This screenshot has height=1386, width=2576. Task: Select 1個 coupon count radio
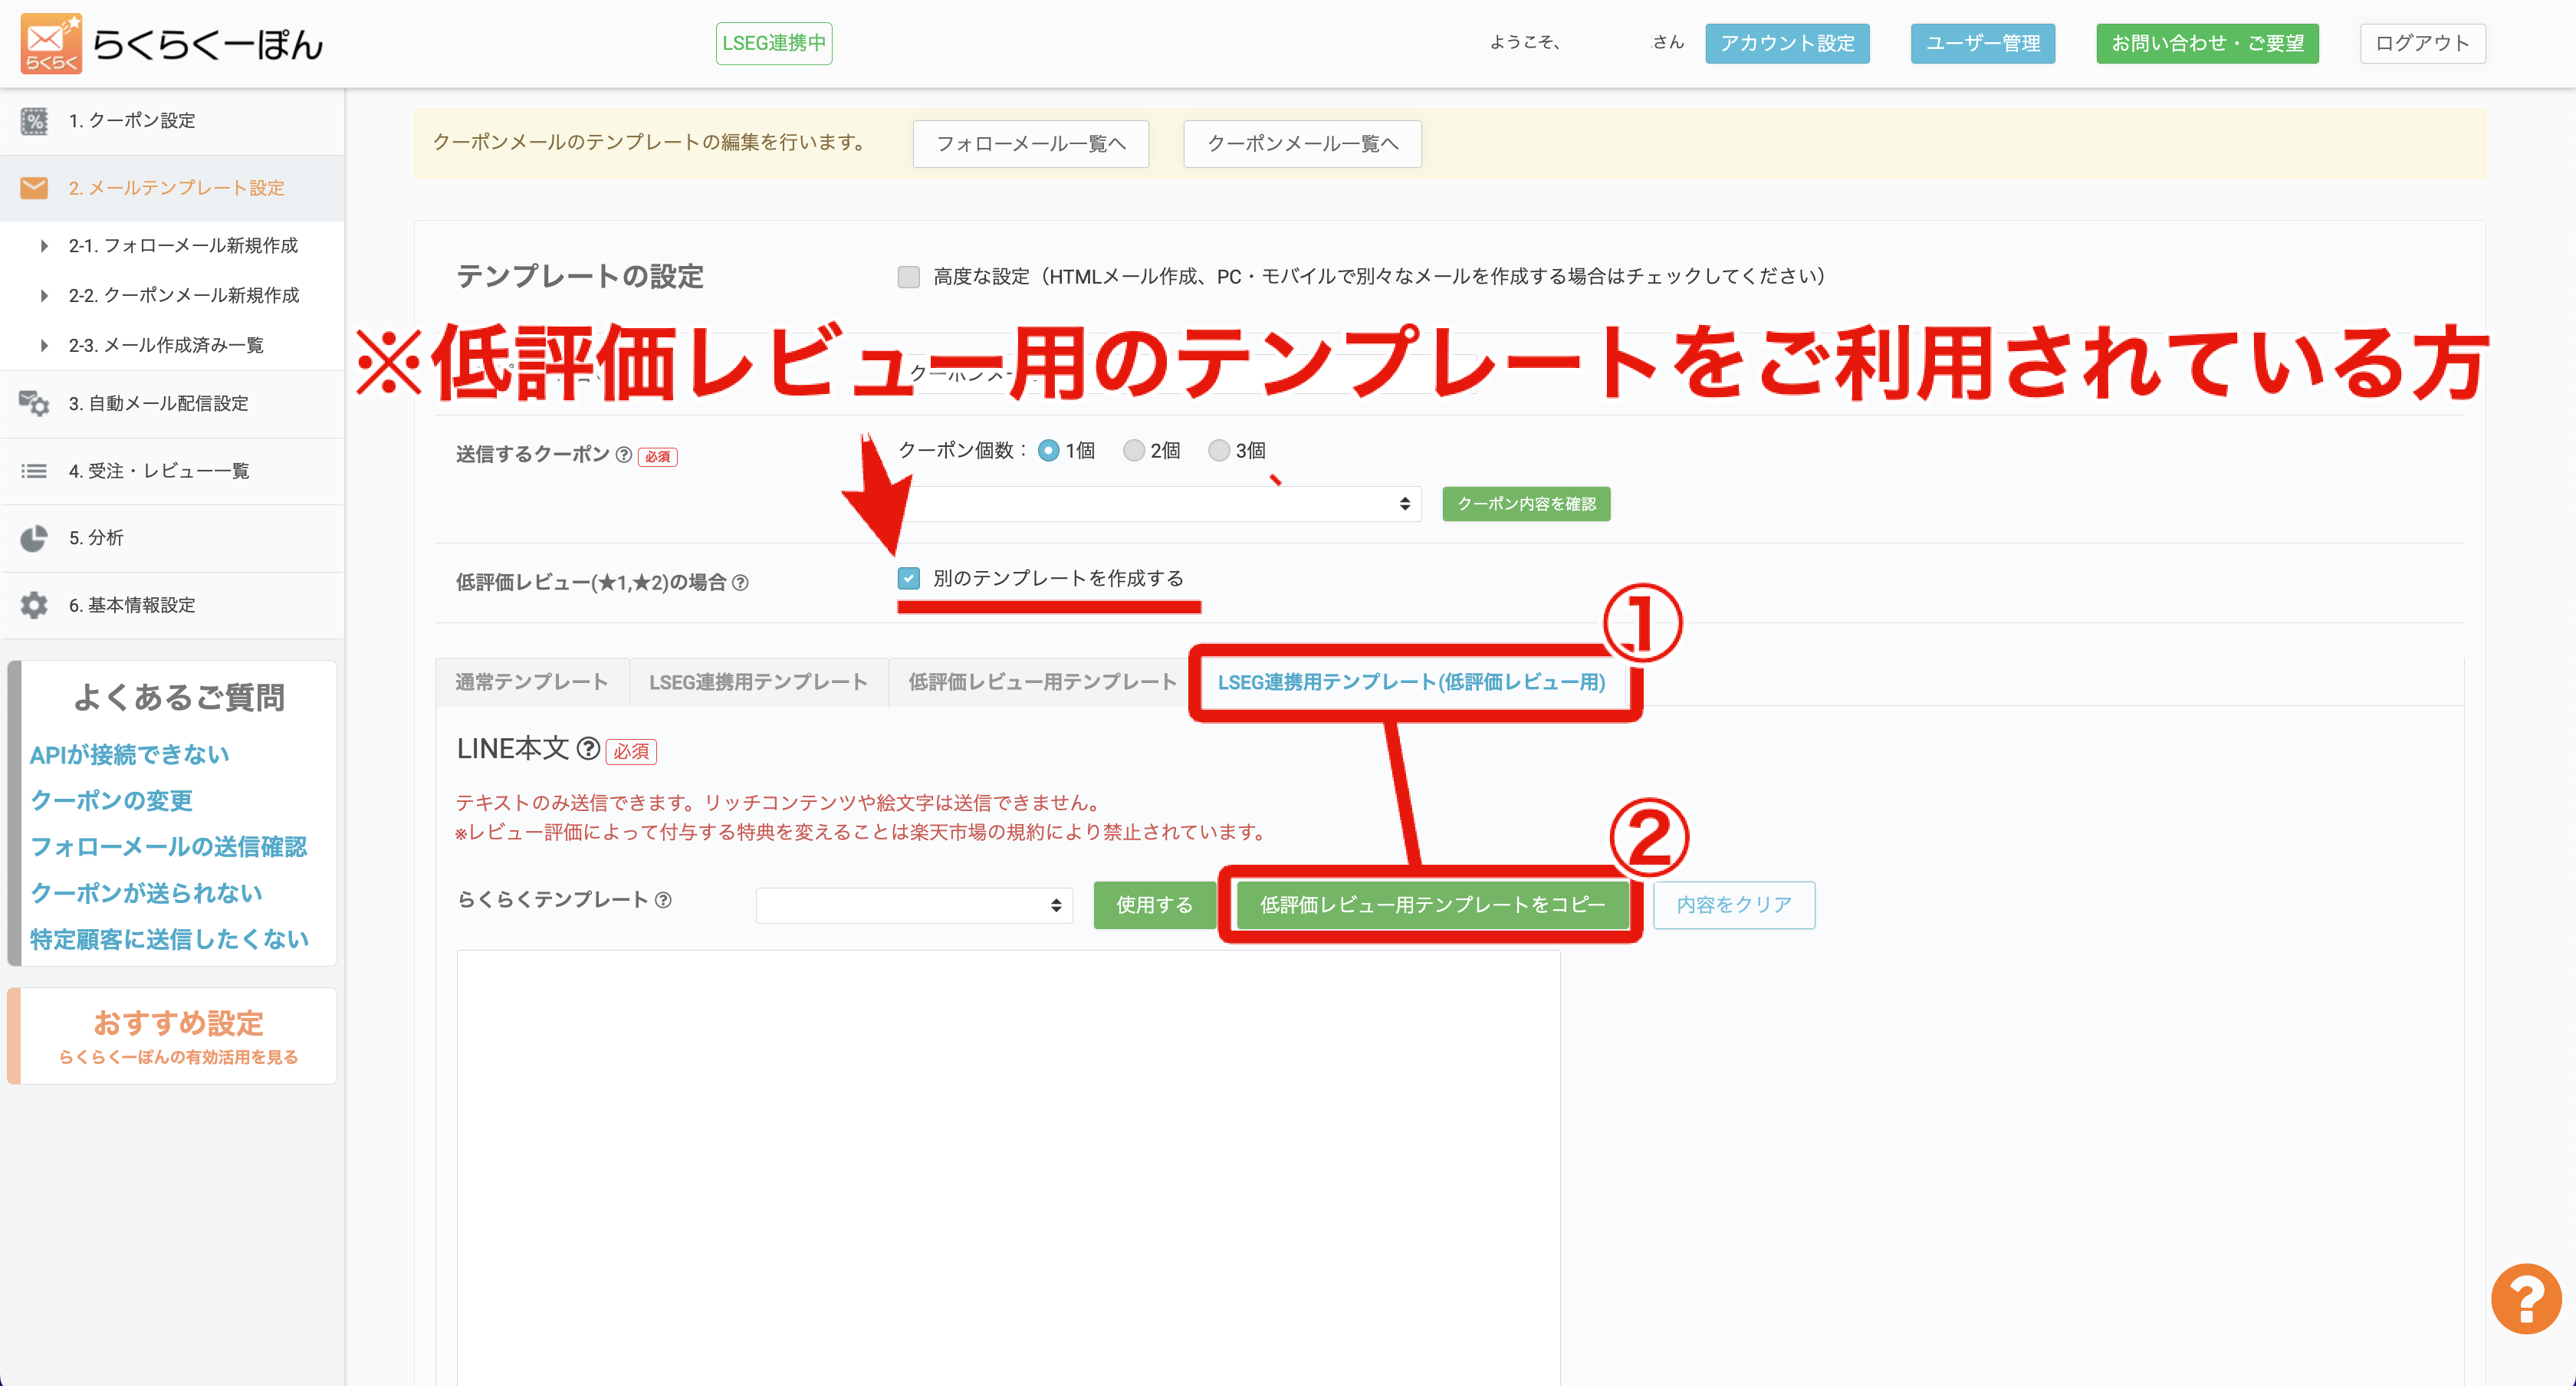tap(1048, 451)
